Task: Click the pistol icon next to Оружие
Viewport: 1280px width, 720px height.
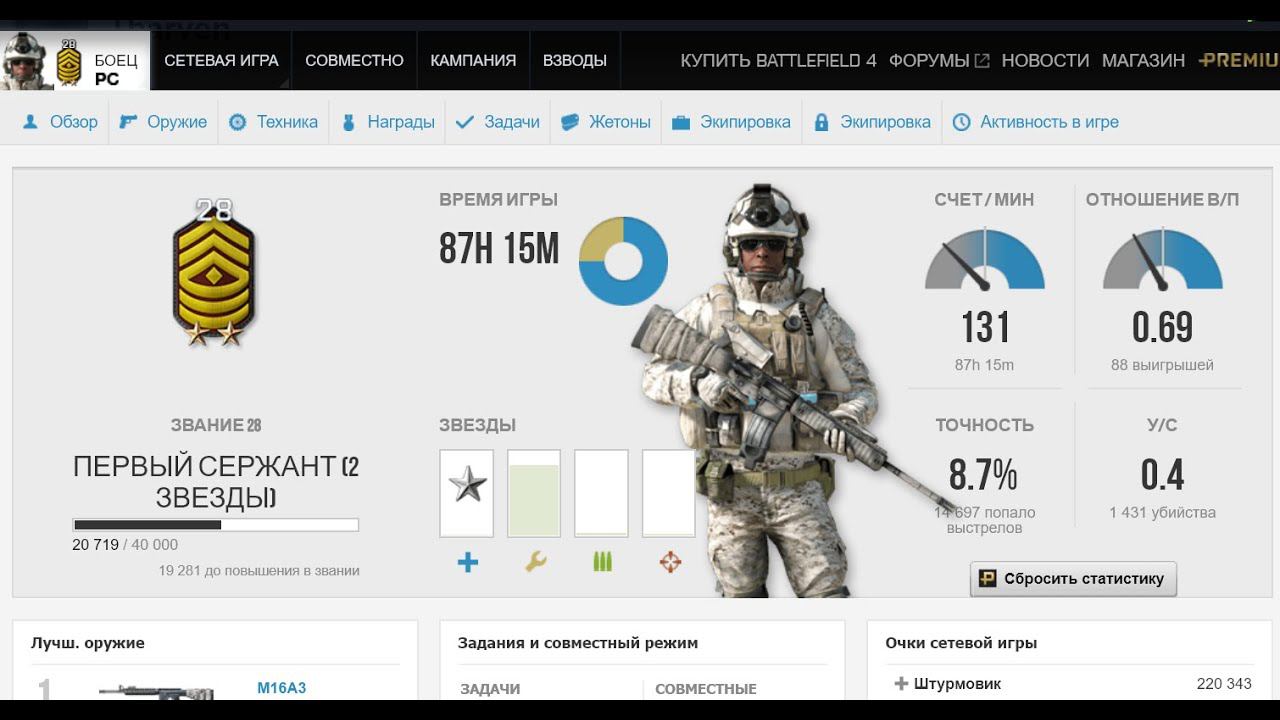Action: (x=128, y=122)
